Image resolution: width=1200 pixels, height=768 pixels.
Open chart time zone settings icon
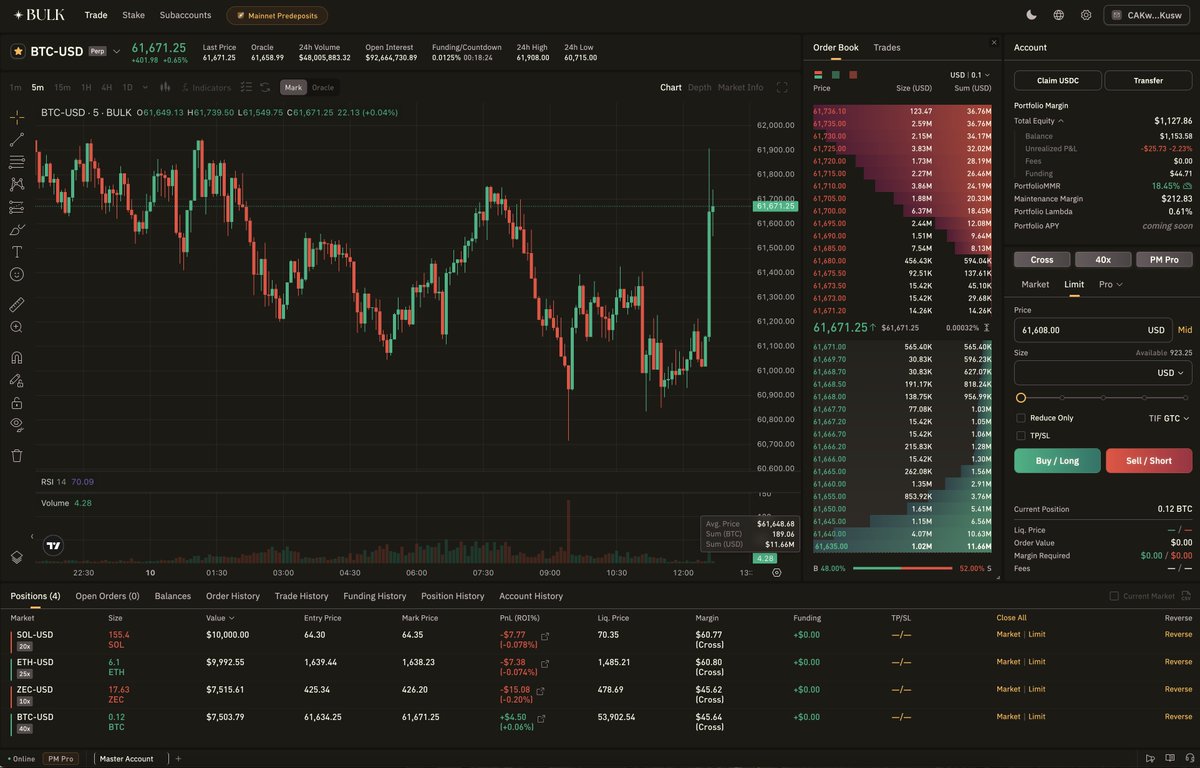pyautogui.click(x=777, y=573)
